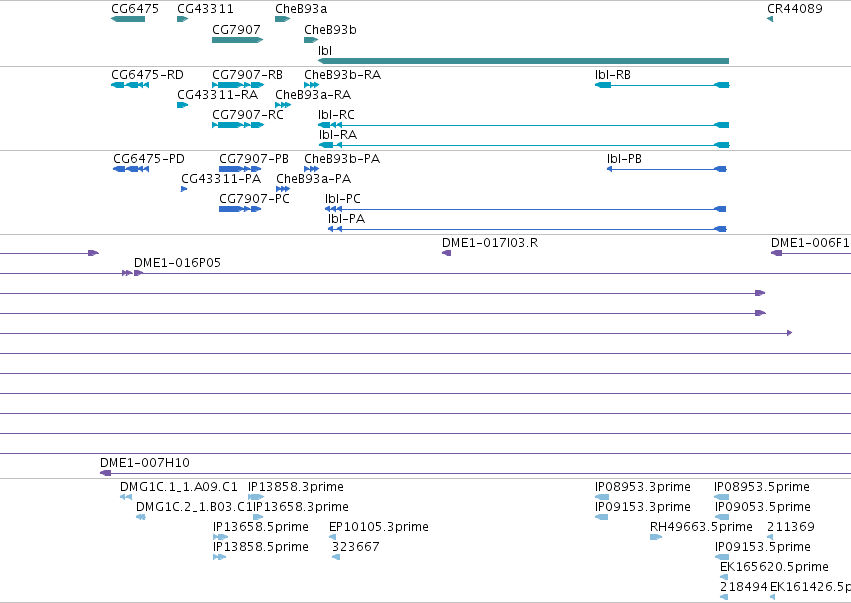This screenshot has height=603, width=851.
Task: Select the lbl-PB protein line
Action: (666, 169)
